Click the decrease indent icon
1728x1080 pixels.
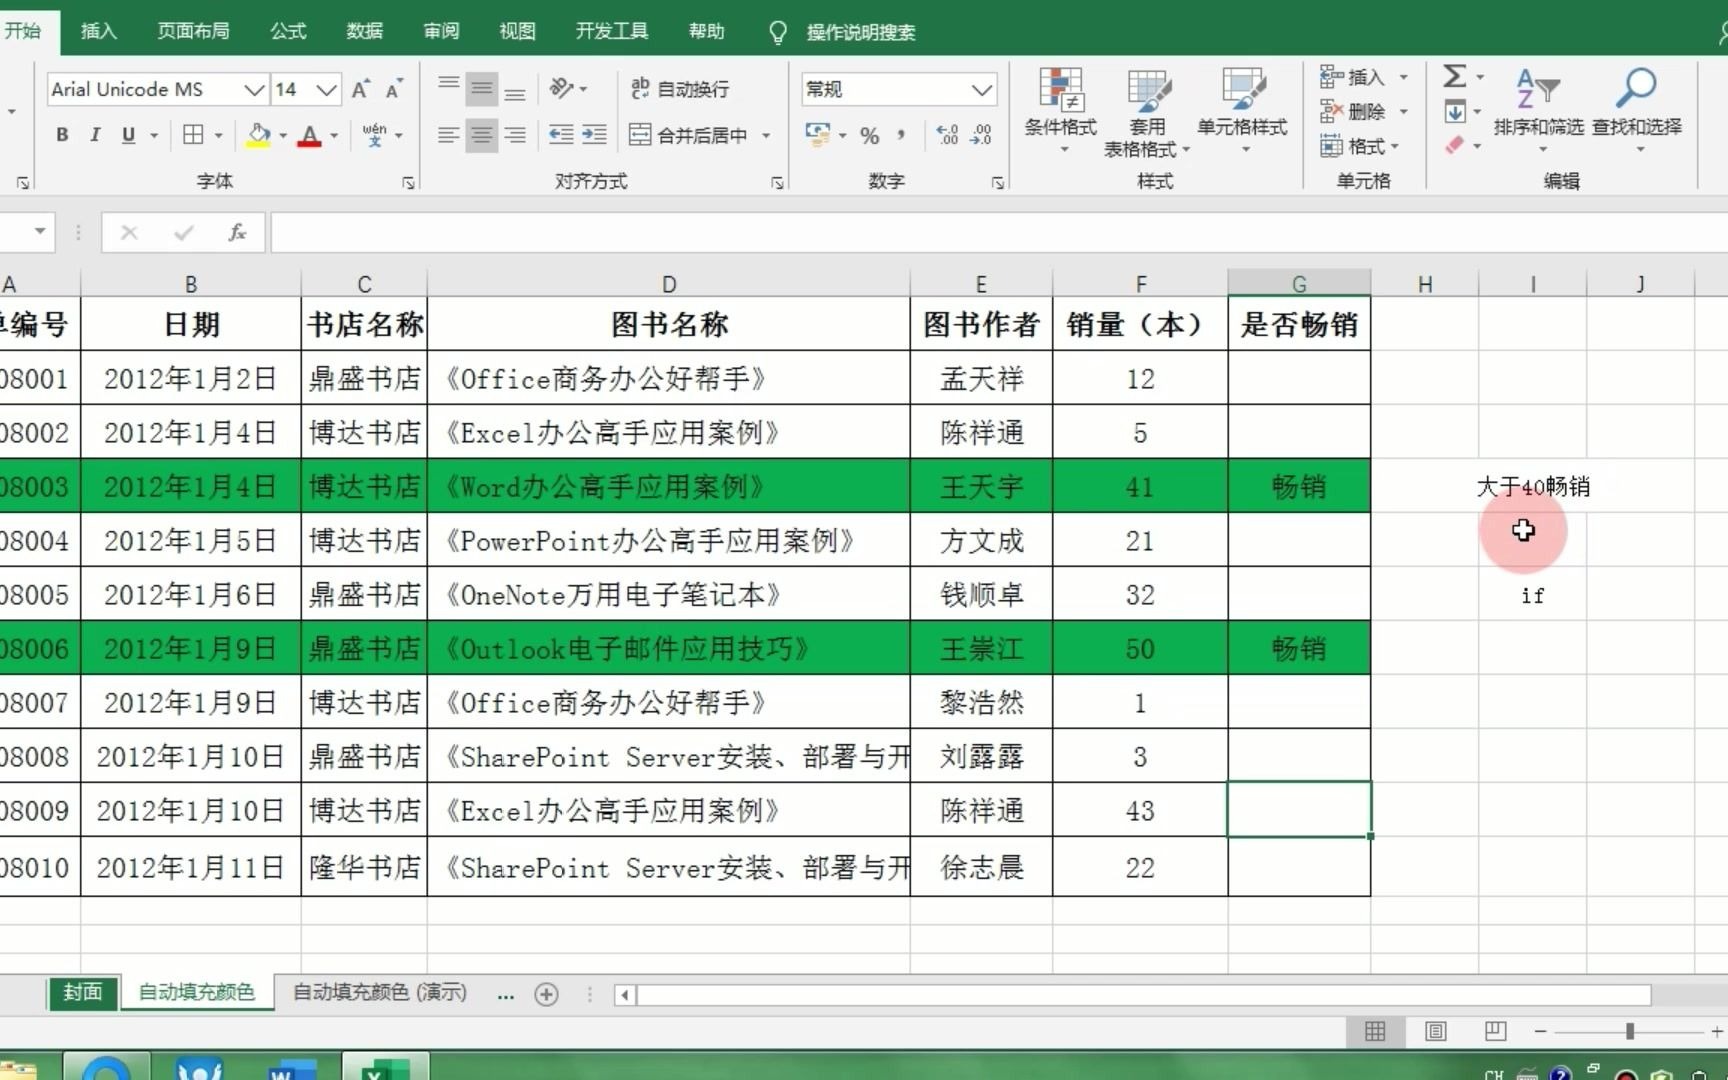pos(561,135)
